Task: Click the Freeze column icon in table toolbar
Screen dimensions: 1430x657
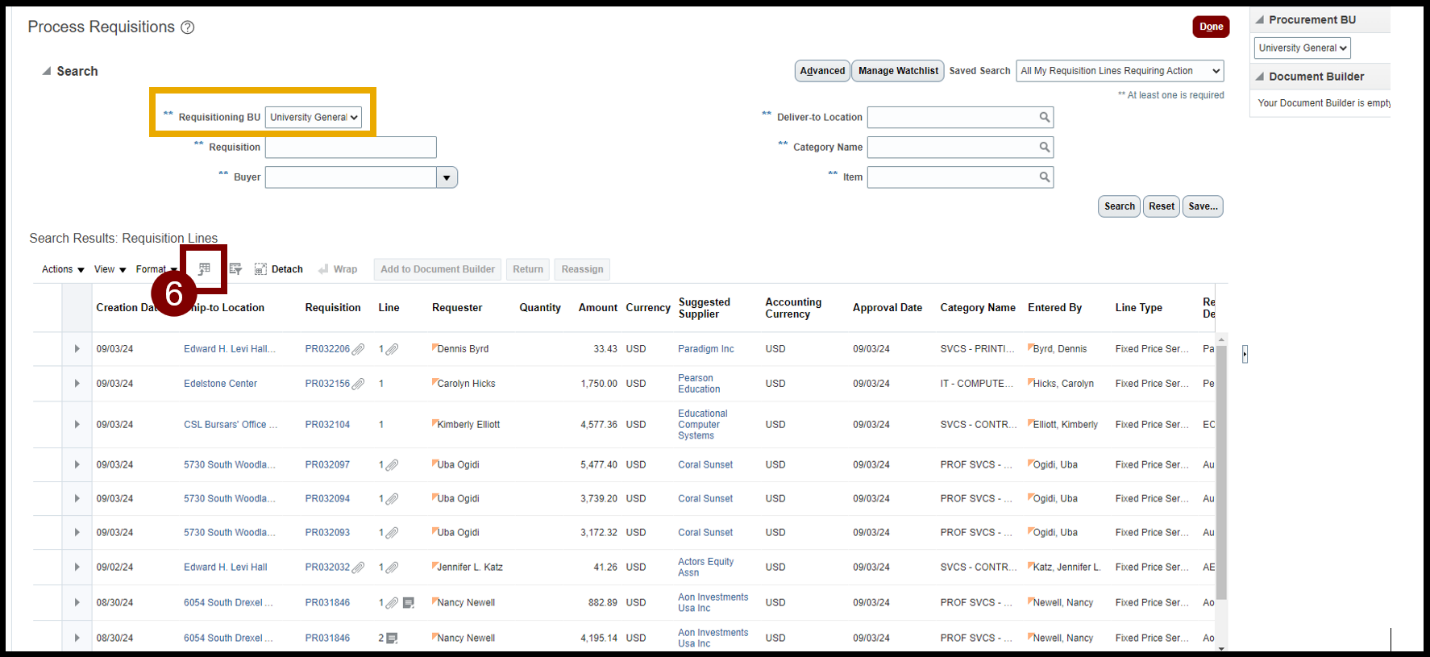Action: 204,269
